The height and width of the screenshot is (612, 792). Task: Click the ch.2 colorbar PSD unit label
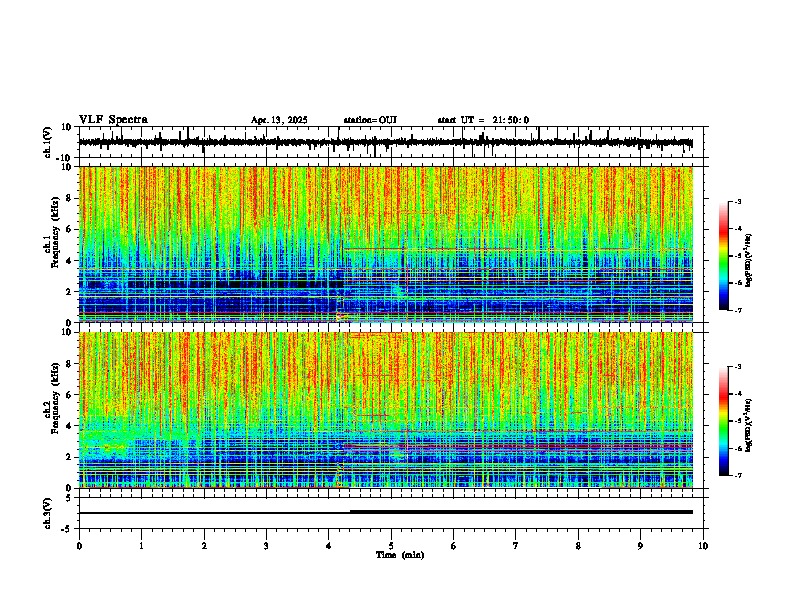749,425
